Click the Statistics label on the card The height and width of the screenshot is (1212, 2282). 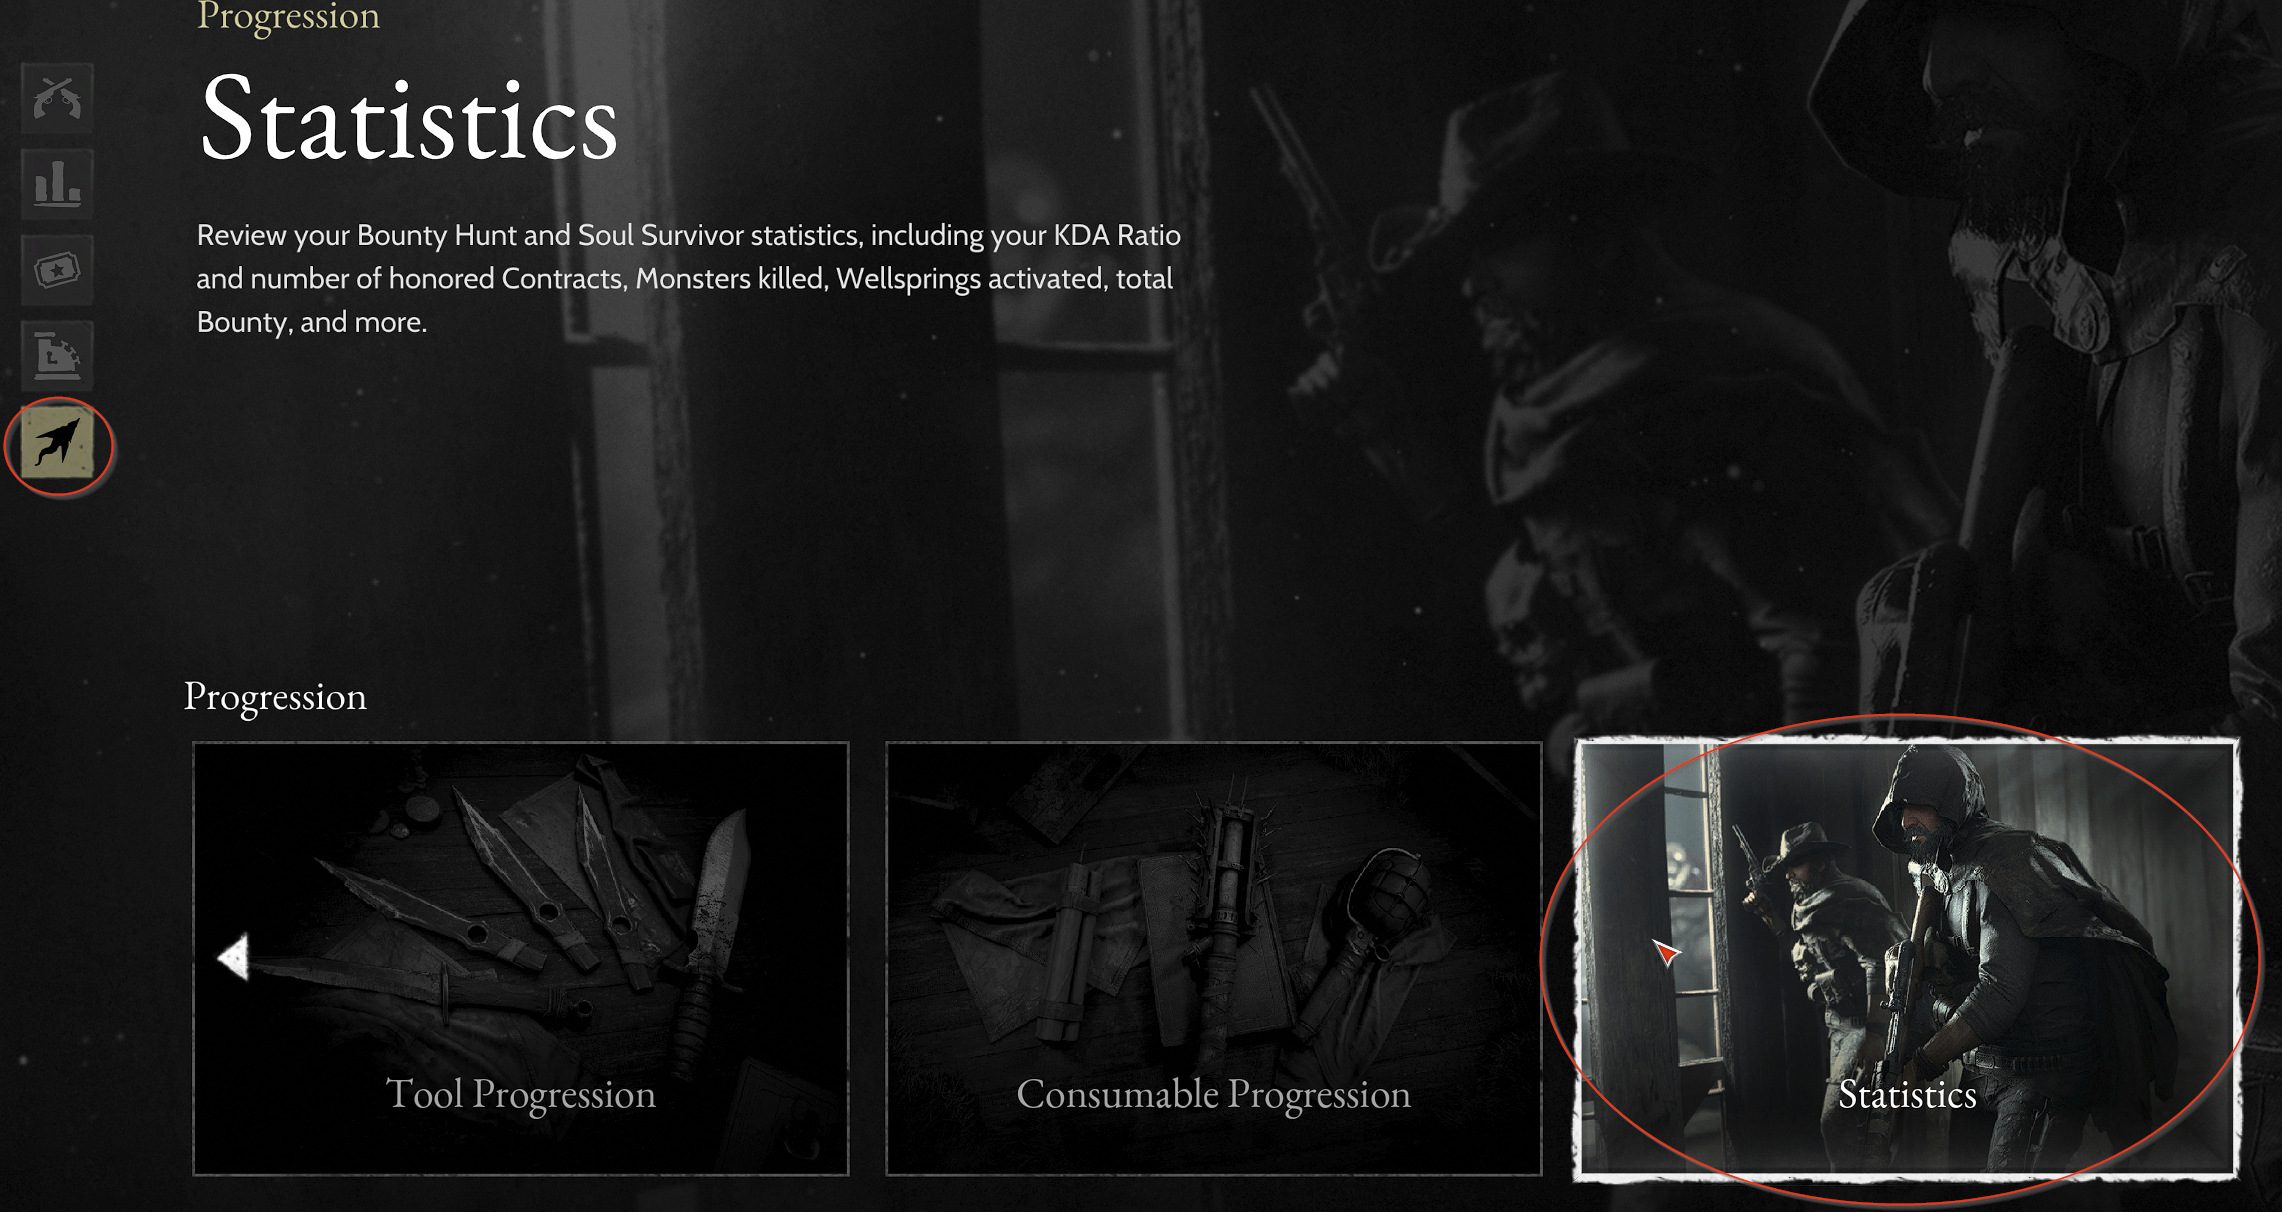pyautogui.click(x=1907, y=1095)
